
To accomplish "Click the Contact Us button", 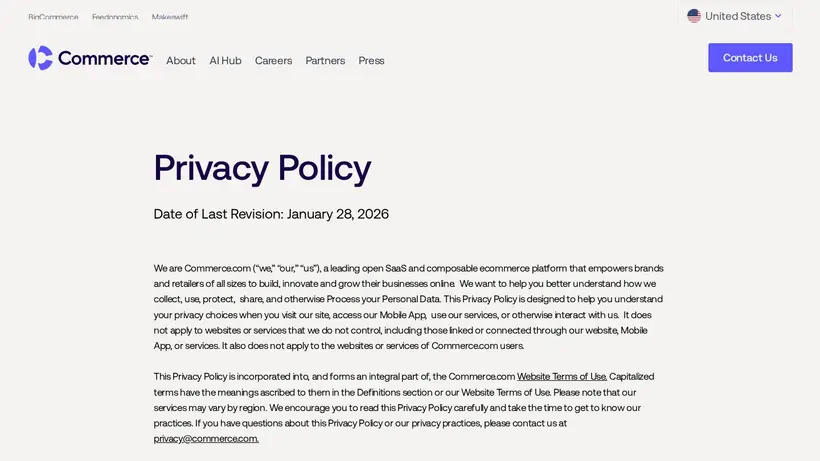I will 750,57.
